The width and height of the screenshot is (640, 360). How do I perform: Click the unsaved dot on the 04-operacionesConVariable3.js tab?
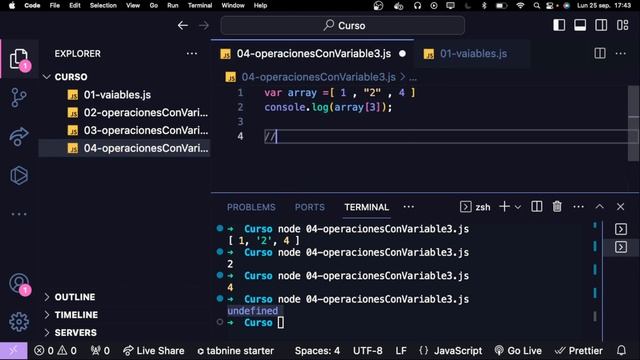coord(402,54)
